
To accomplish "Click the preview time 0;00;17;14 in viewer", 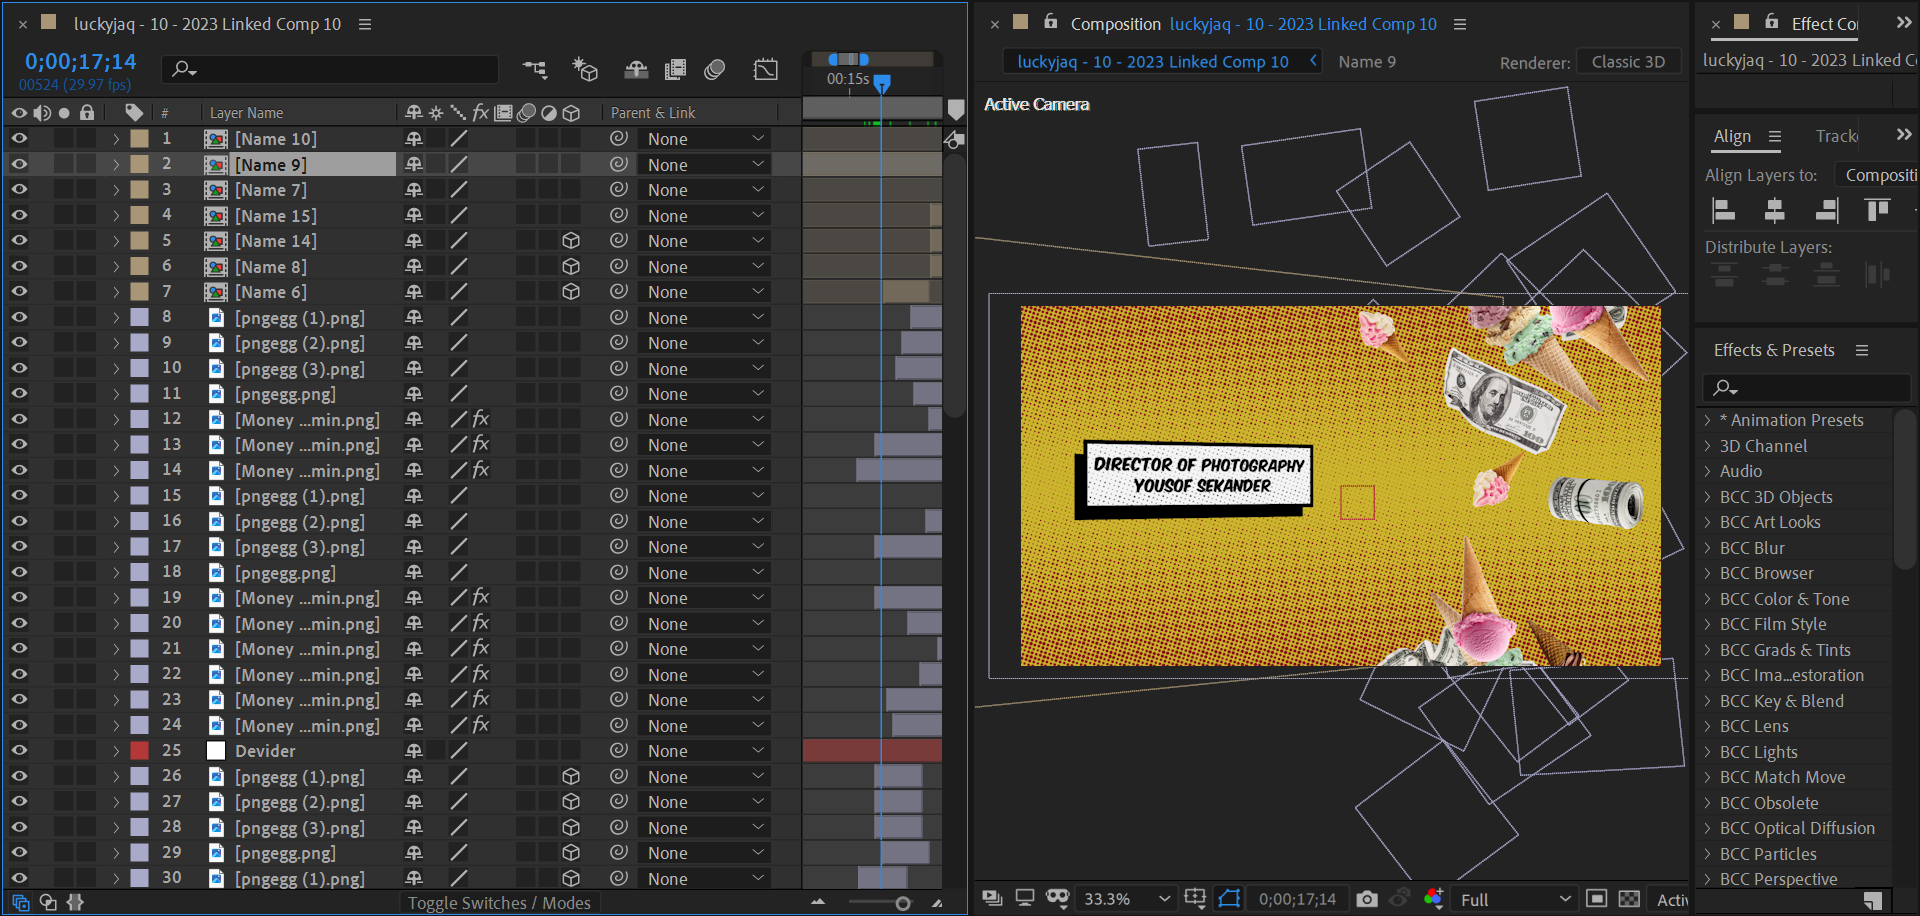I will coord(1297,899).
